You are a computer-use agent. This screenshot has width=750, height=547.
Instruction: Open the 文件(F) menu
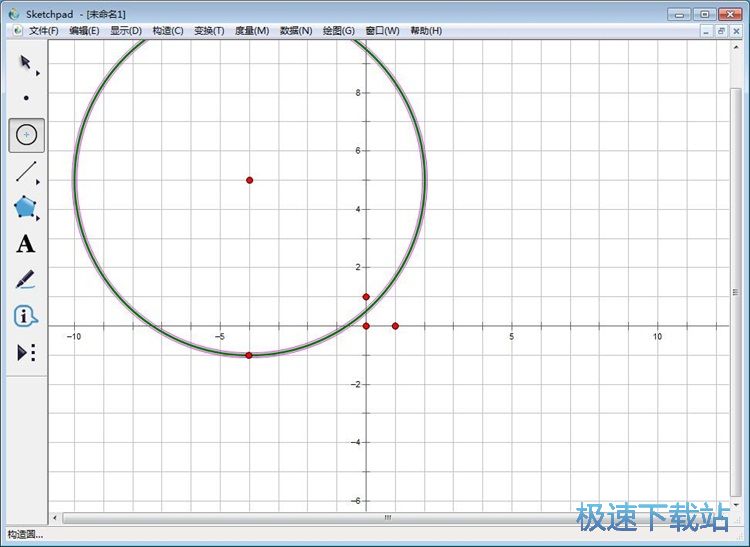coord(44,31)
